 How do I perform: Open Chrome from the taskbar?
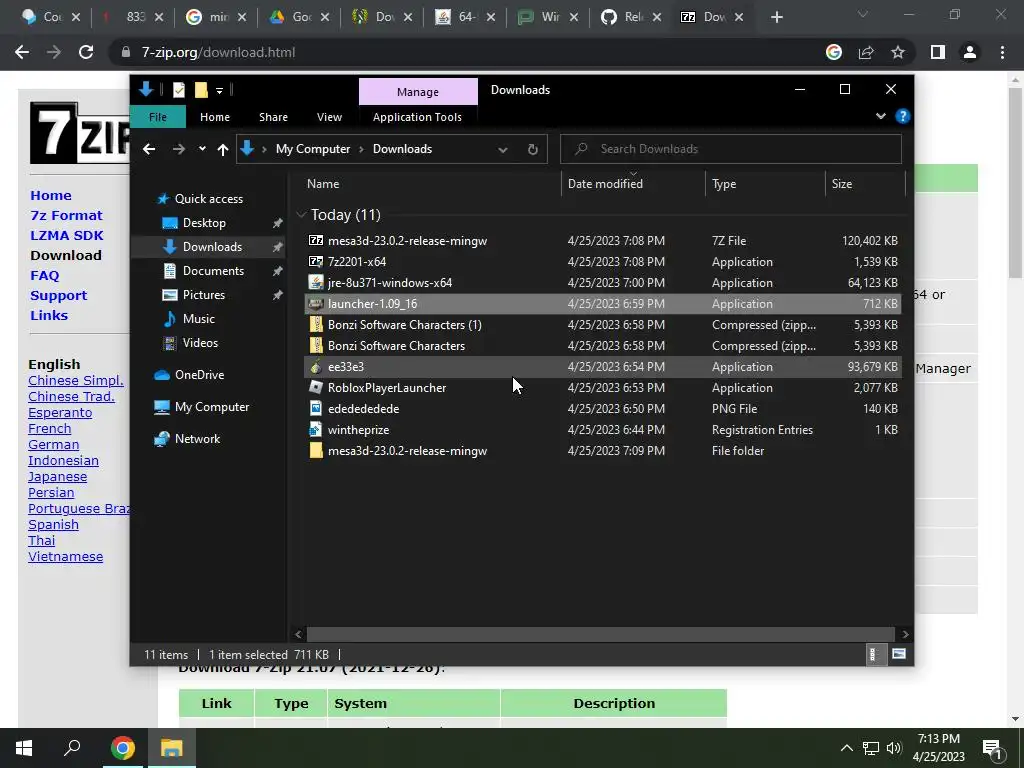(122, 748)
